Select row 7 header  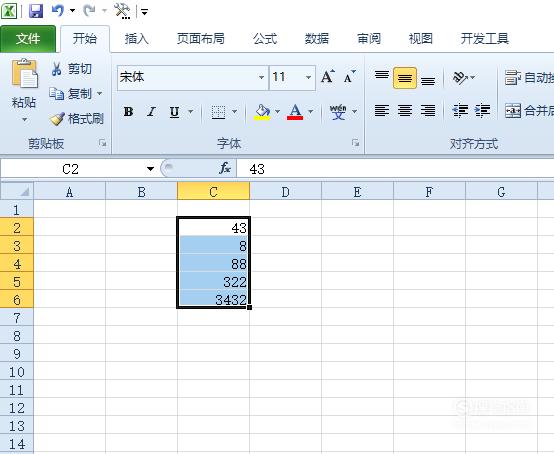tap(17, 318)
